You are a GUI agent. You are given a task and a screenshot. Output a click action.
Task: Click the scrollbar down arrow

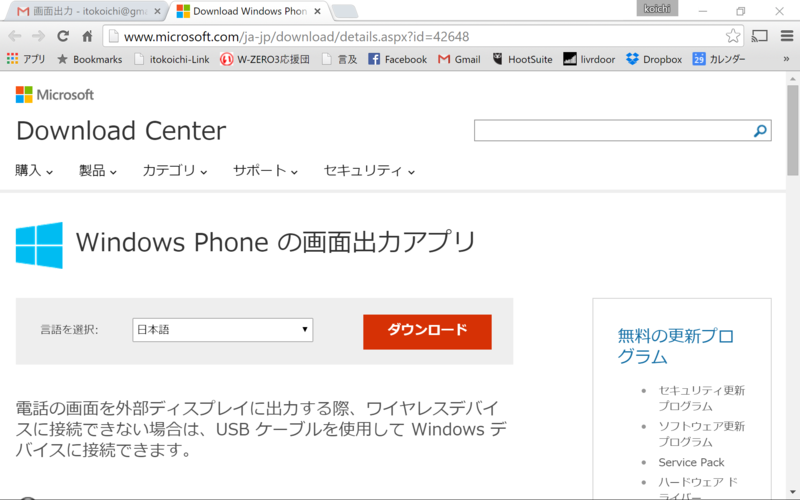792,493
